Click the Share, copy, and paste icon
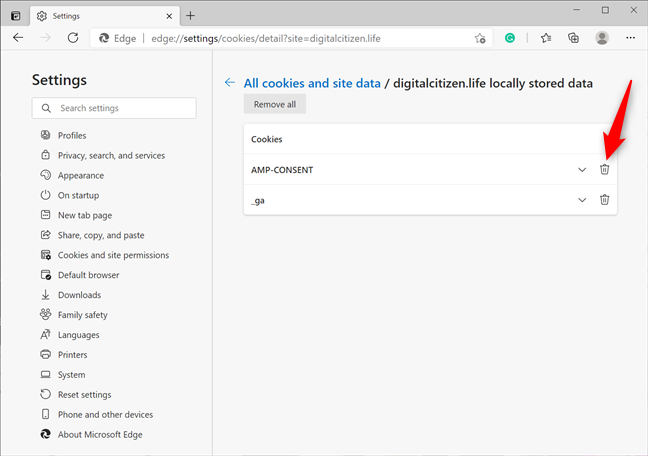This screenshot has width=648, height=456. (x=45, y=234)
